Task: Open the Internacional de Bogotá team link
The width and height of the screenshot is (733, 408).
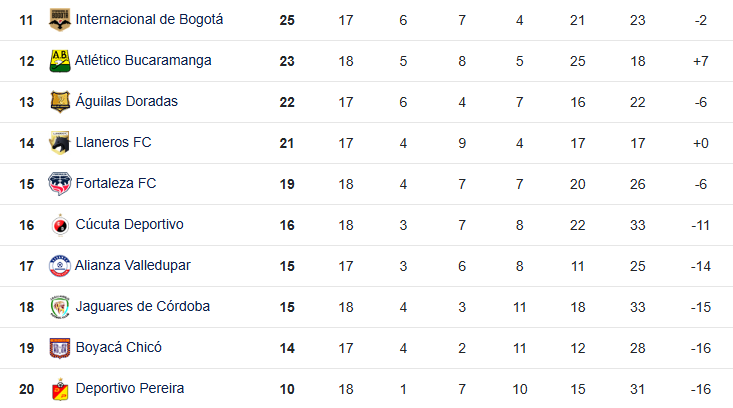Action: 149,19
